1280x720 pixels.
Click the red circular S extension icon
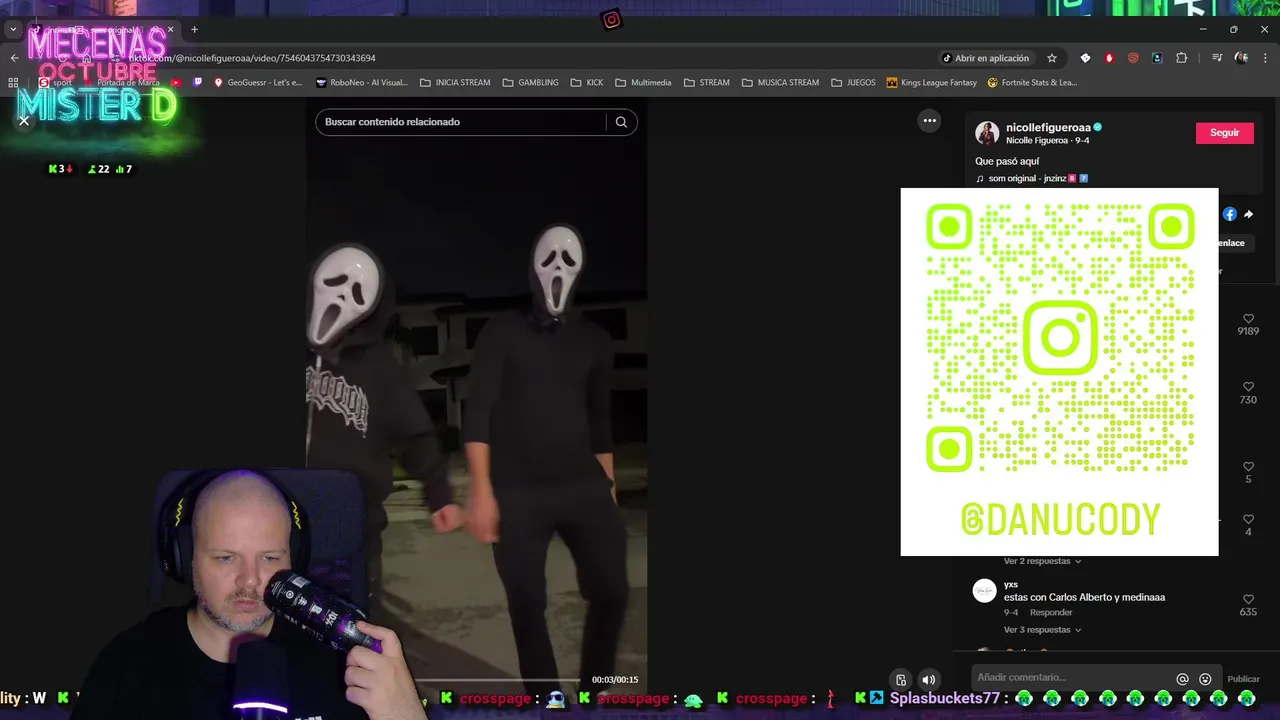pyautogui.click(x=1133, y=58)
